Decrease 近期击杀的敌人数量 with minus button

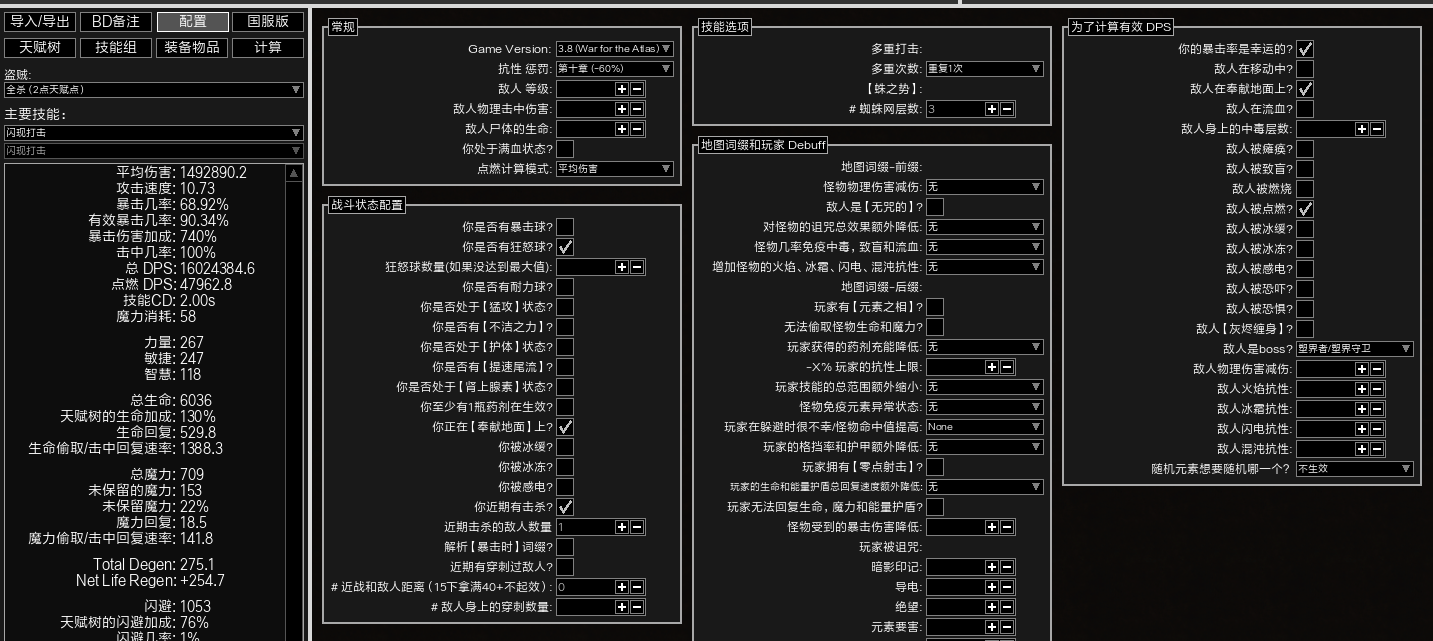637,527
